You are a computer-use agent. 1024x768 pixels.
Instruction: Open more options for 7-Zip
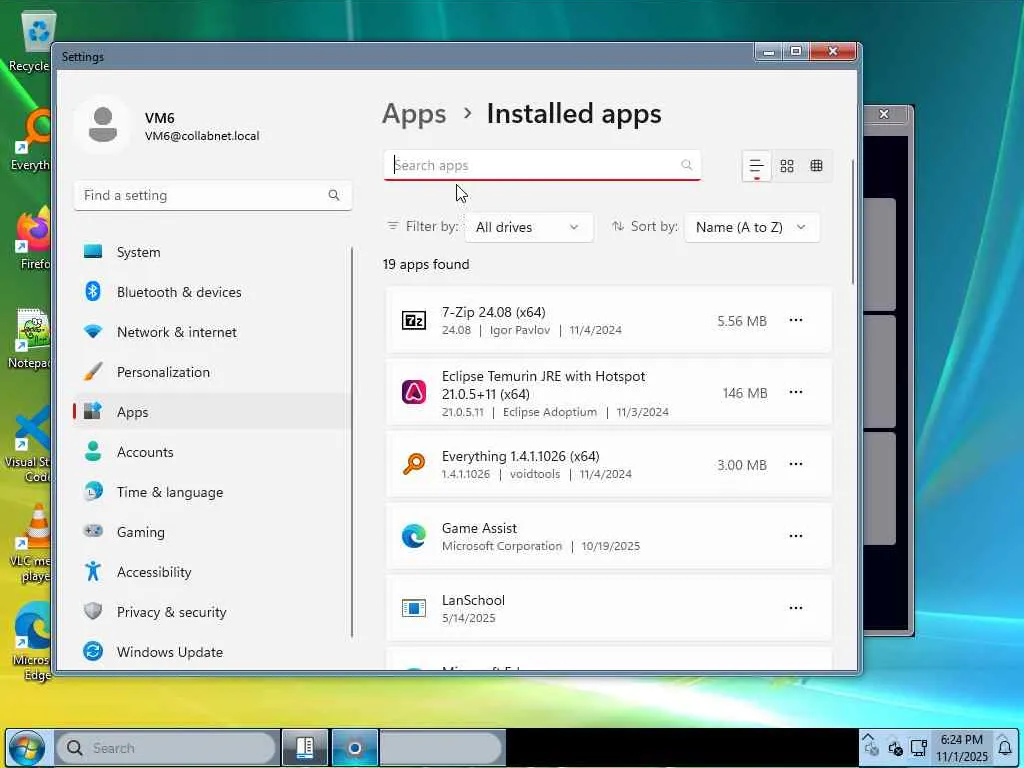click(x=795, y=320)
